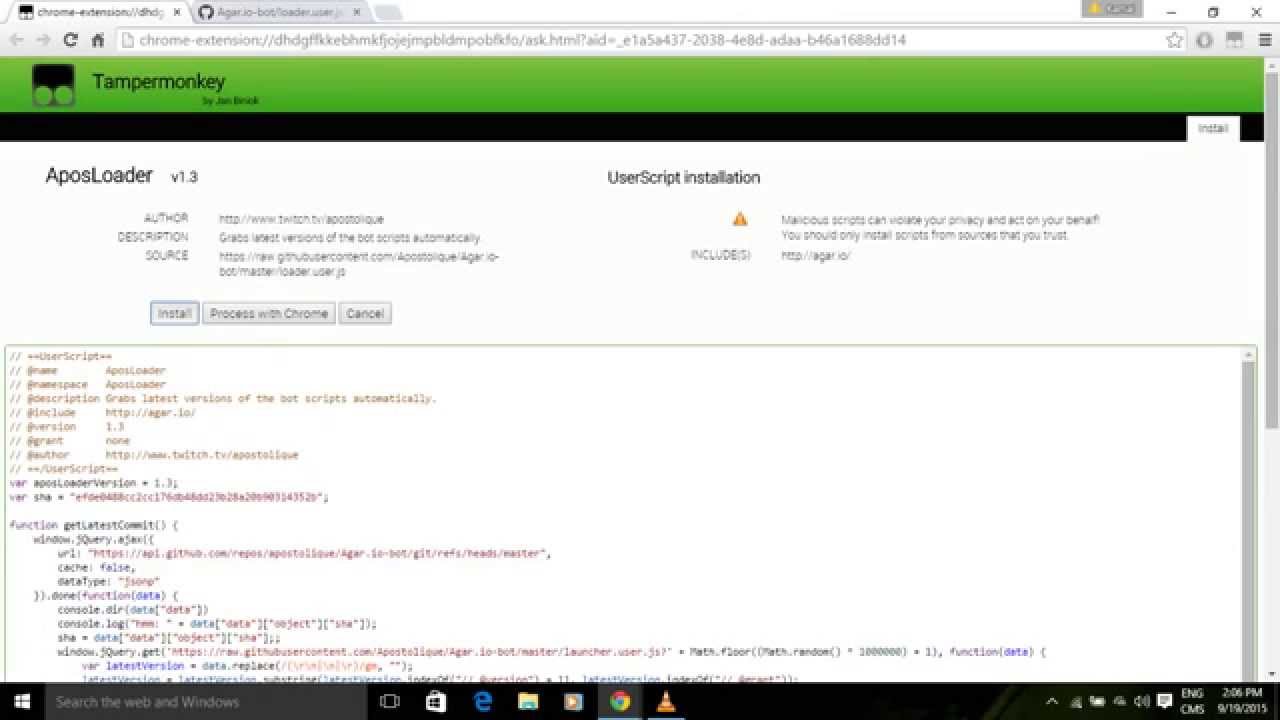1280x720 pixels.
Task: Go forward in browser history
Action: [43, 40]
